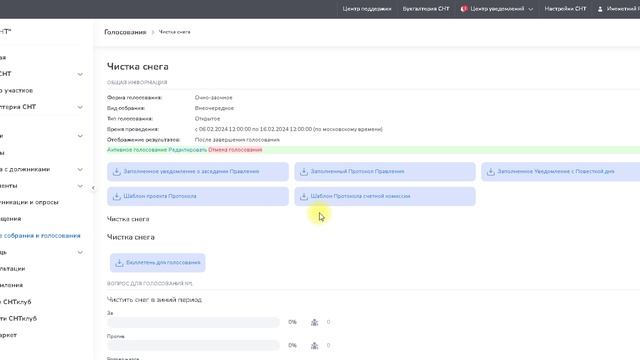Open Реестр участков in the sidebar
Screen dimensions: 640x360
[16, 91]
